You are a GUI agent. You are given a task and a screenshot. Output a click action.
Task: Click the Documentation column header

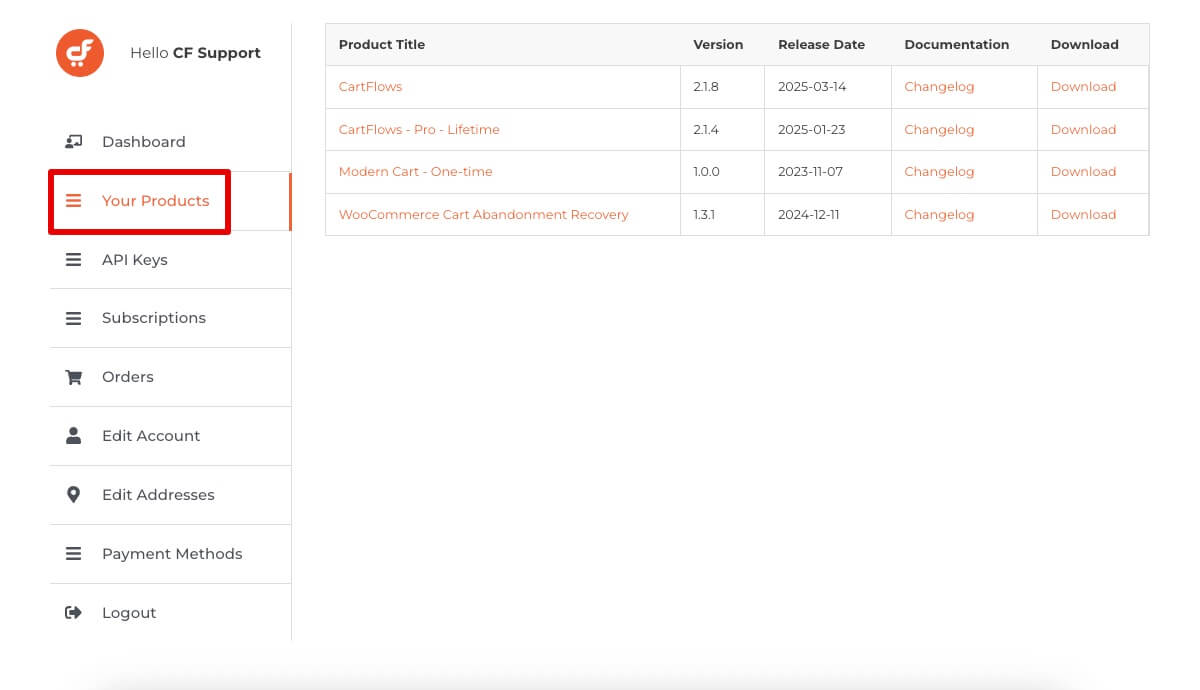[957, 45]
